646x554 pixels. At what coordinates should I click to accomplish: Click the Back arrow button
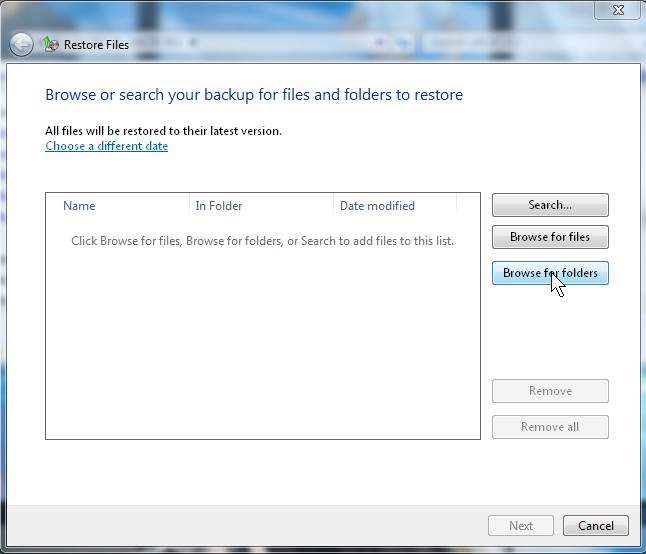pyautogui.click(x=22, y=44)
